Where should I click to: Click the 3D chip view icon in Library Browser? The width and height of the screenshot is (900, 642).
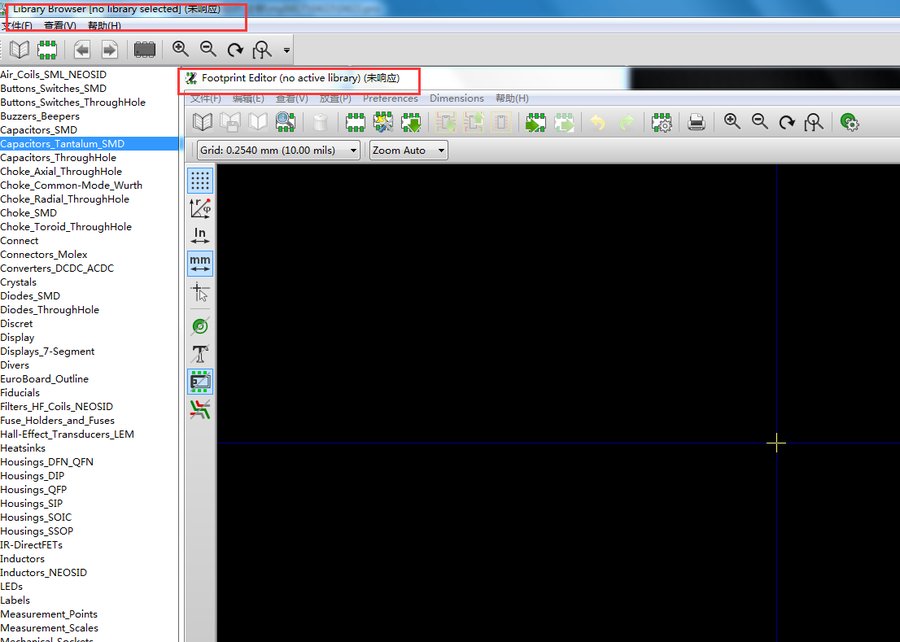tap(145, 49)
